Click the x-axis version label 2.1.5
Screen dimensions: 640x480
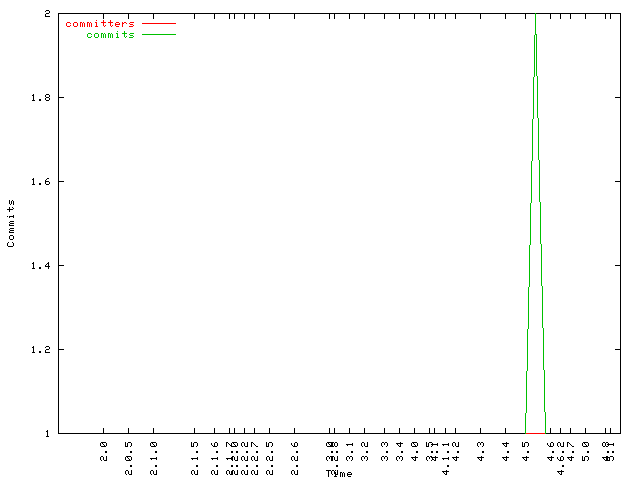click(195, 453)
